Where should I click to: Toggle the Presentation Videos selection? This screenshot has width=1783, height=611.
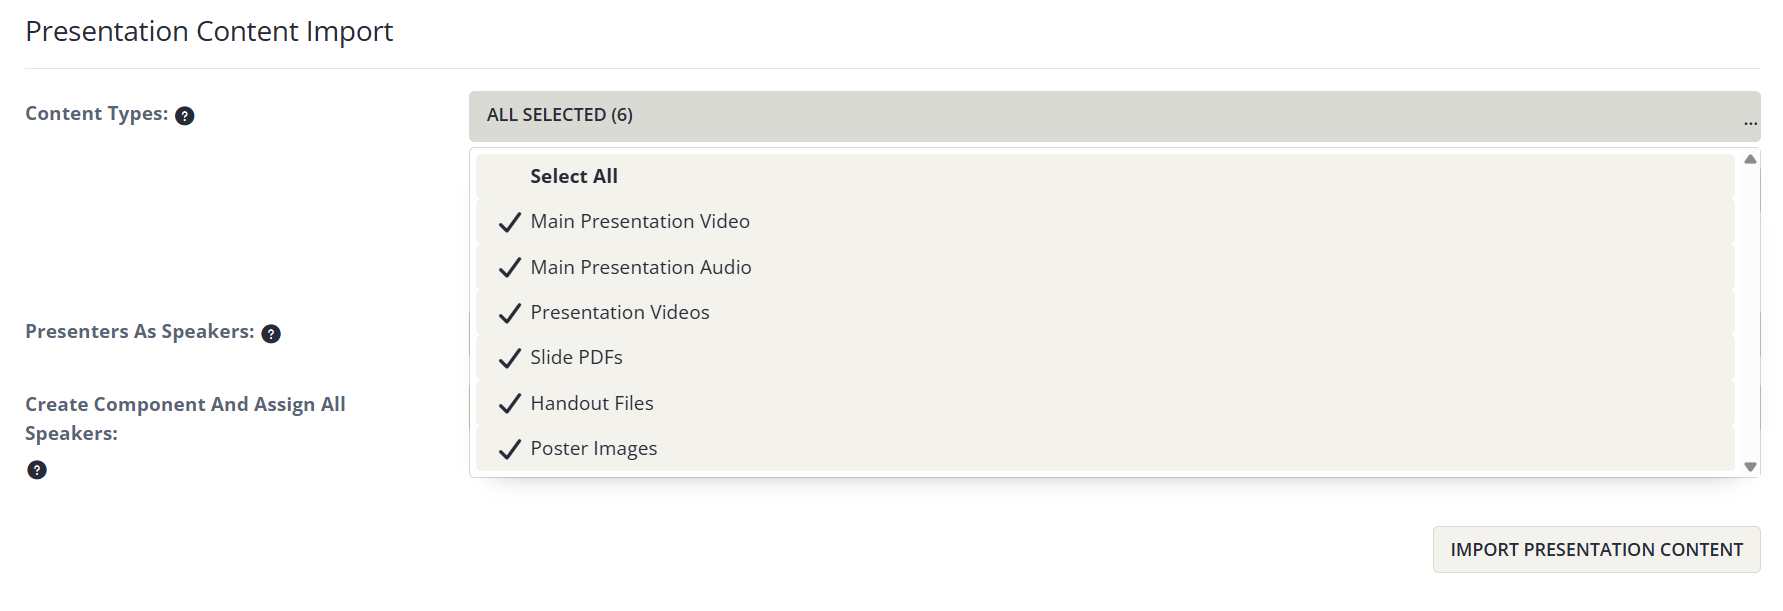coord(619,312)
